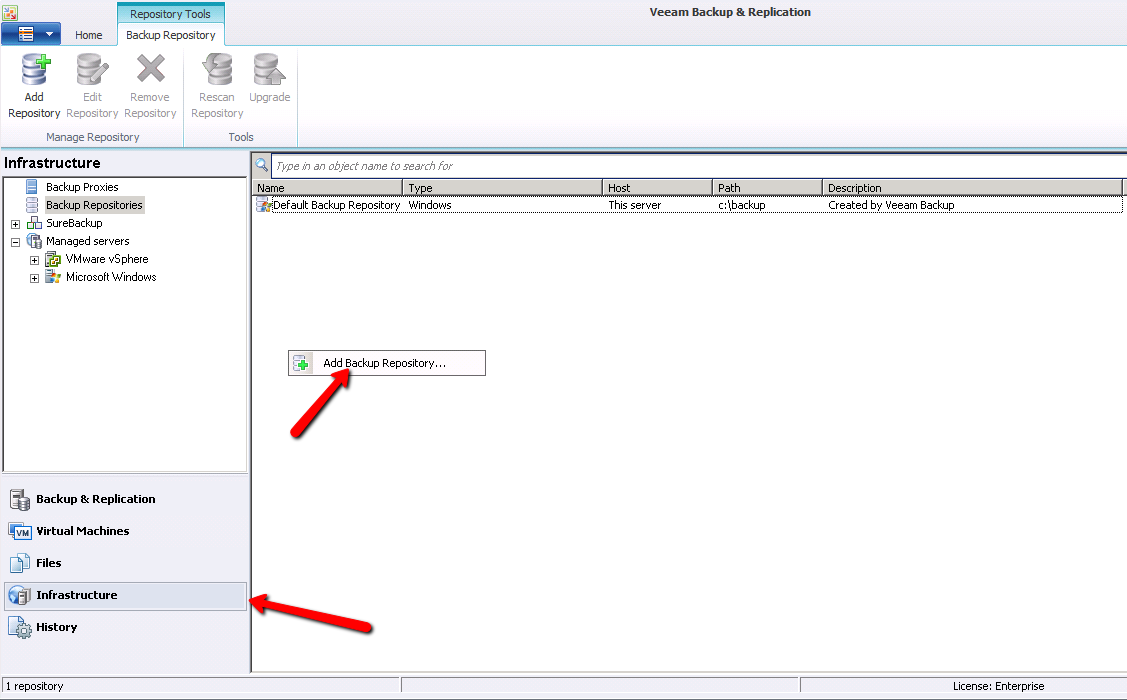Click the Rescan Repository ribbon icon

tap(217, 70)
